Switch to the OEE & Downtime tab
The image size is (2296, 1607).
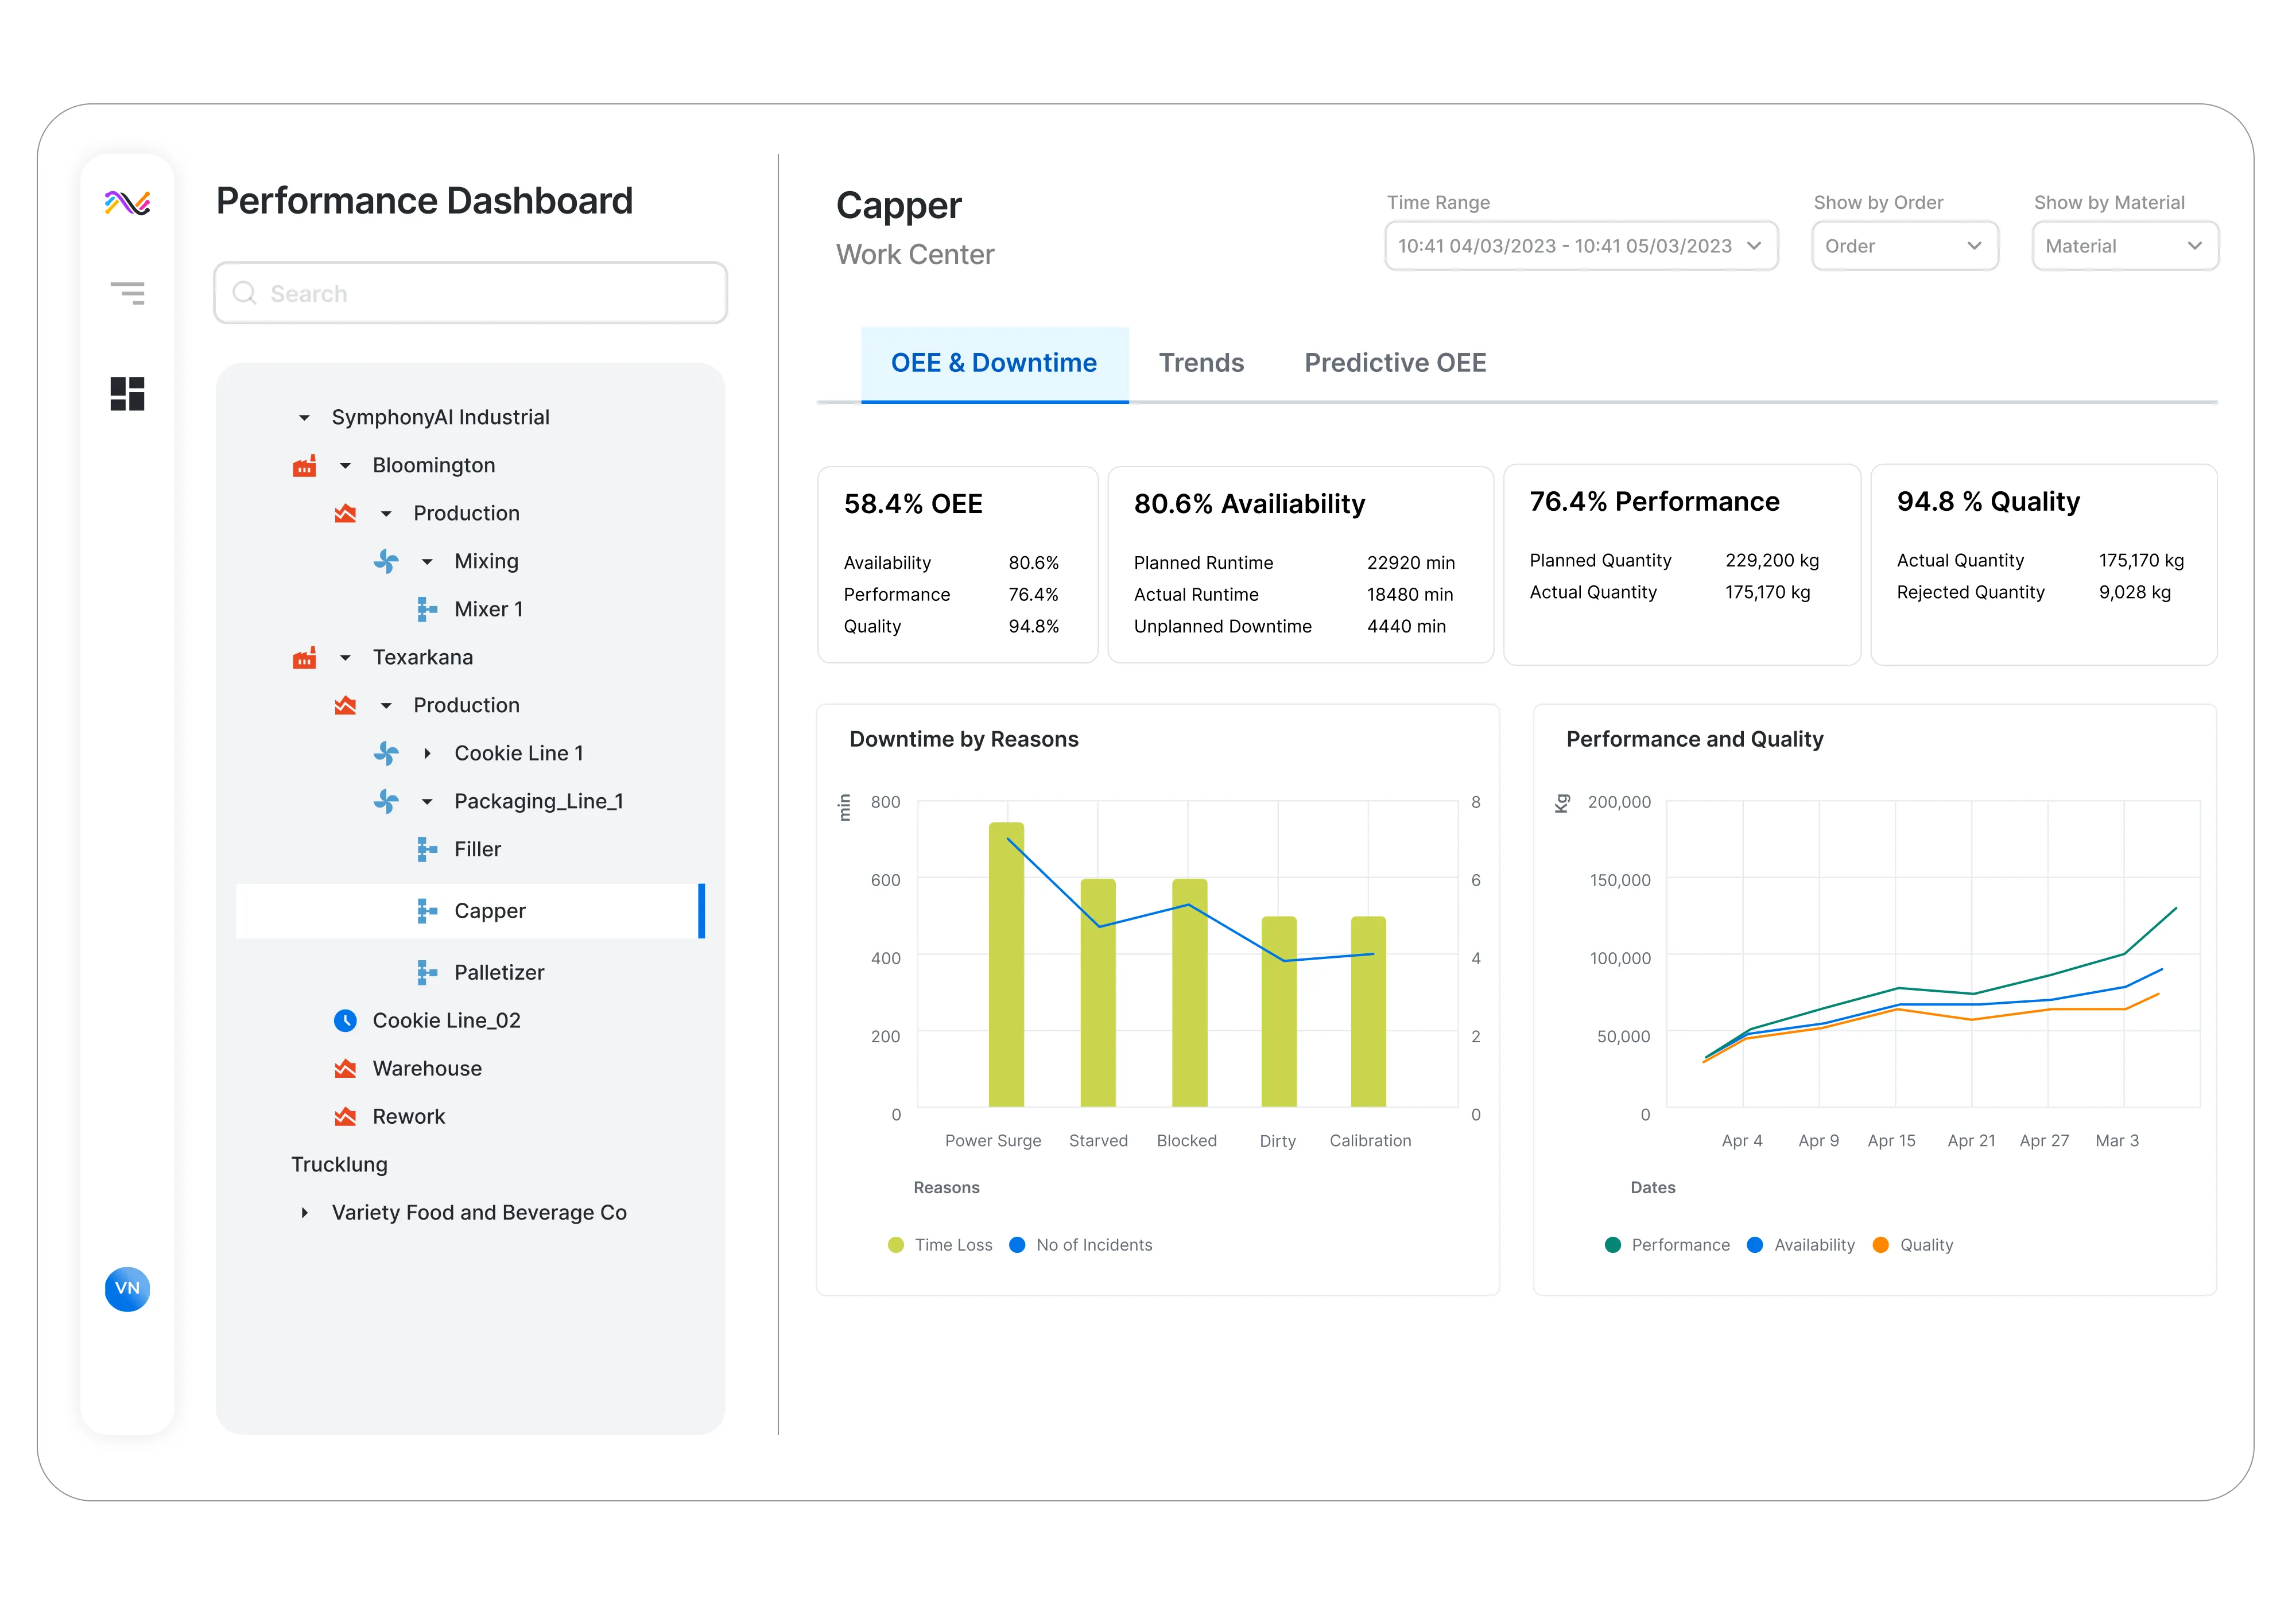(994, 364)
